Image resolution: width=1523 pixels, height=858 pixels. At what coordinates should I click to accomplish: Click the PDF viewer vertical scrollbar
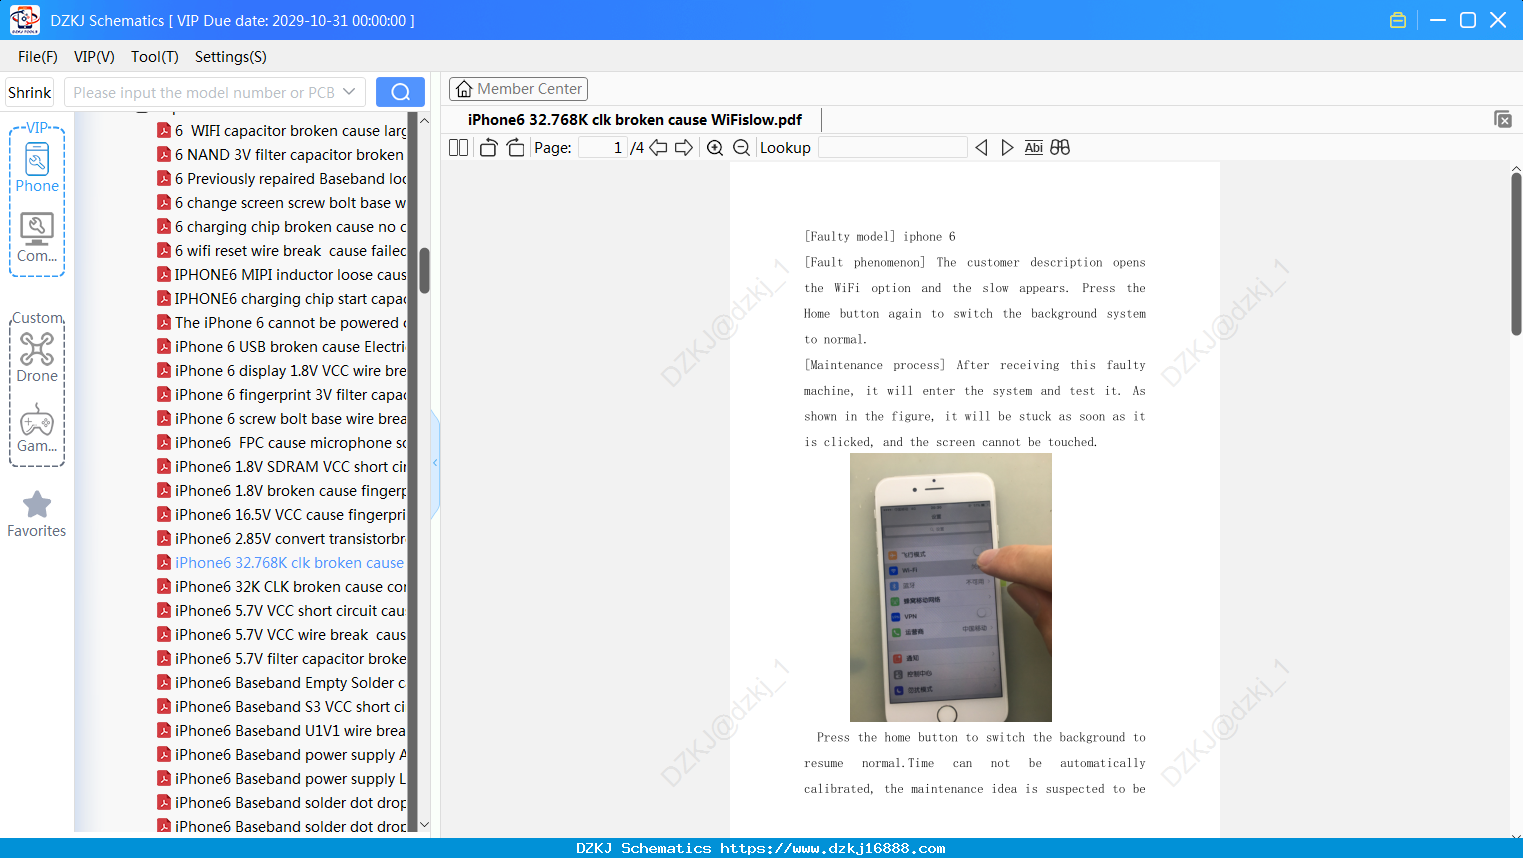(x=1516, y=254)
